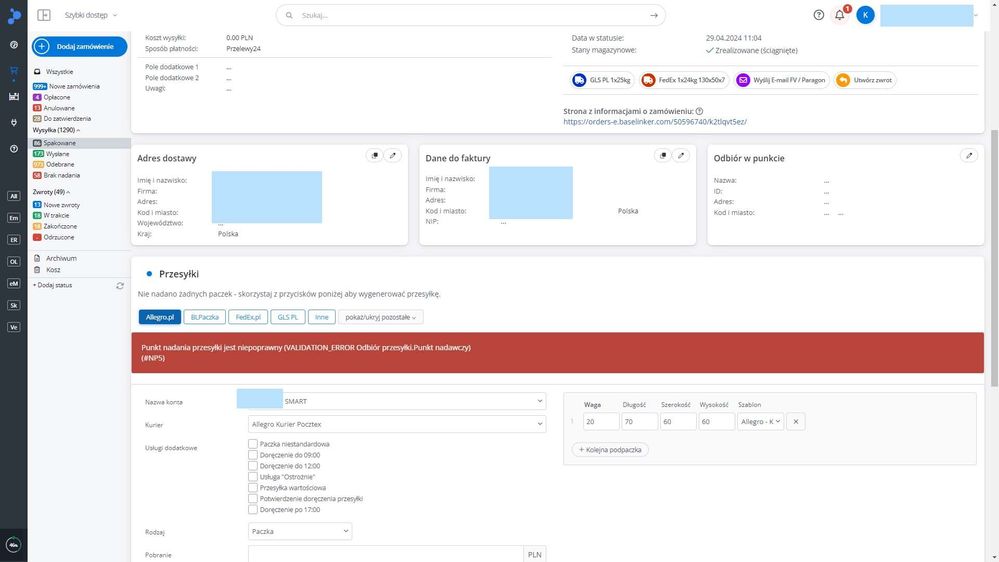Open the 'Szablon' Allegro template dropdown

(x=760, y=421)
